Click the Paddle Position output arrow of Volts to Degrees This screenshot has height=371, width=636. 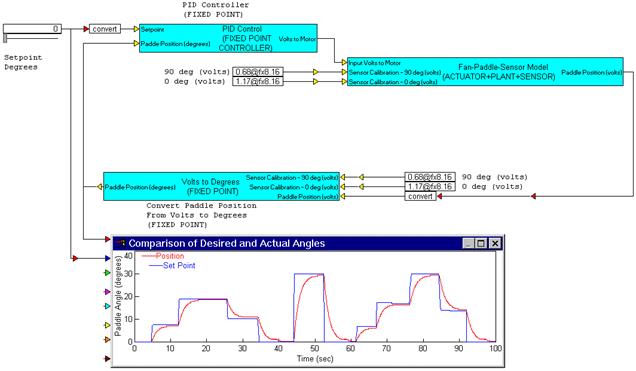tap(100, 187)
